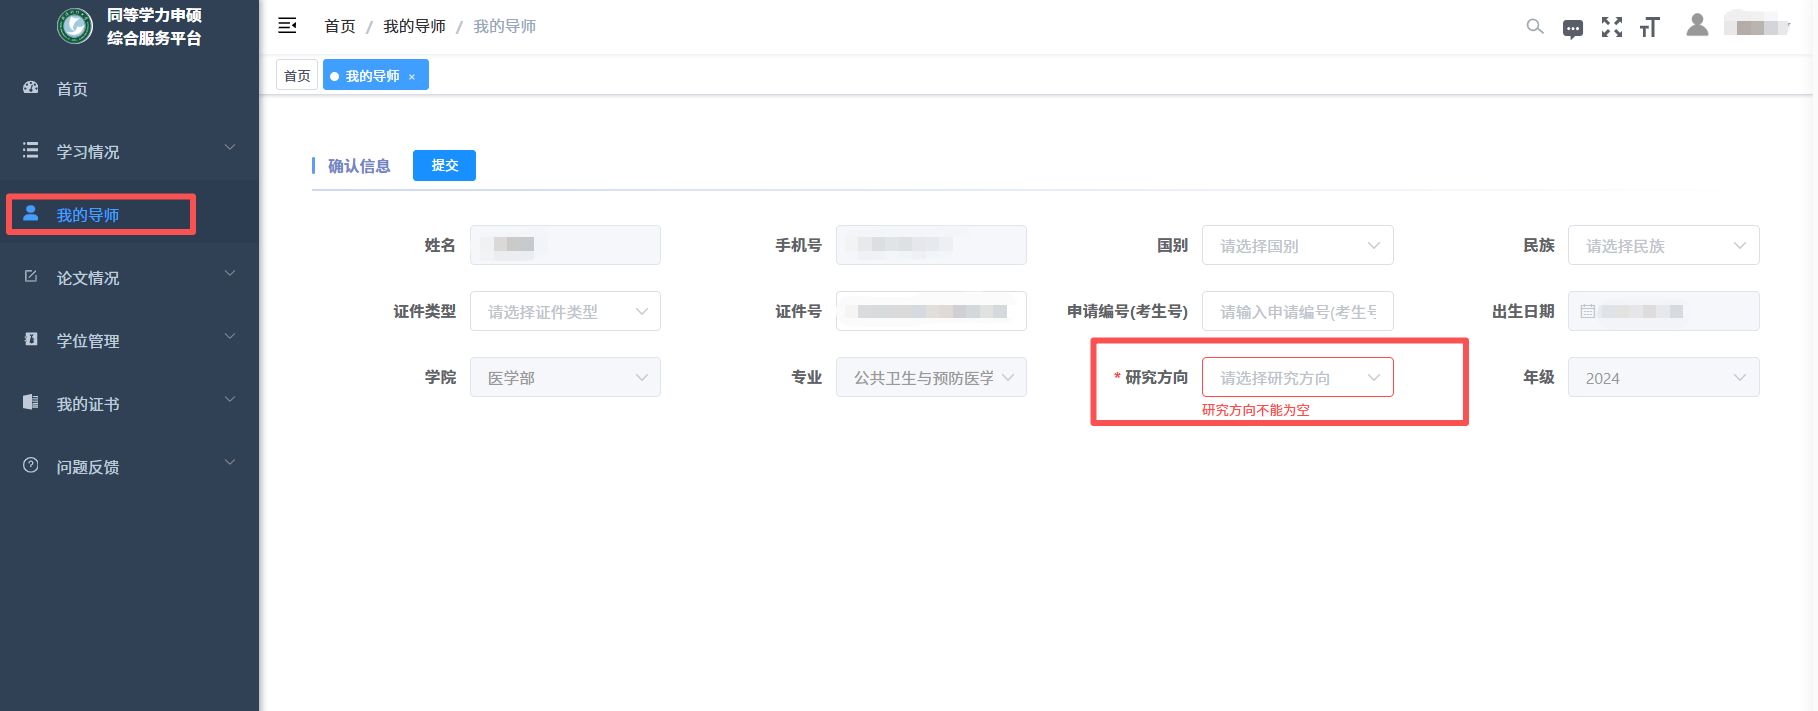The height and width of the screenshot is (711, 1818).
Task: Expand the 论文情况 sidebar menu
Action: coord(129,277)
